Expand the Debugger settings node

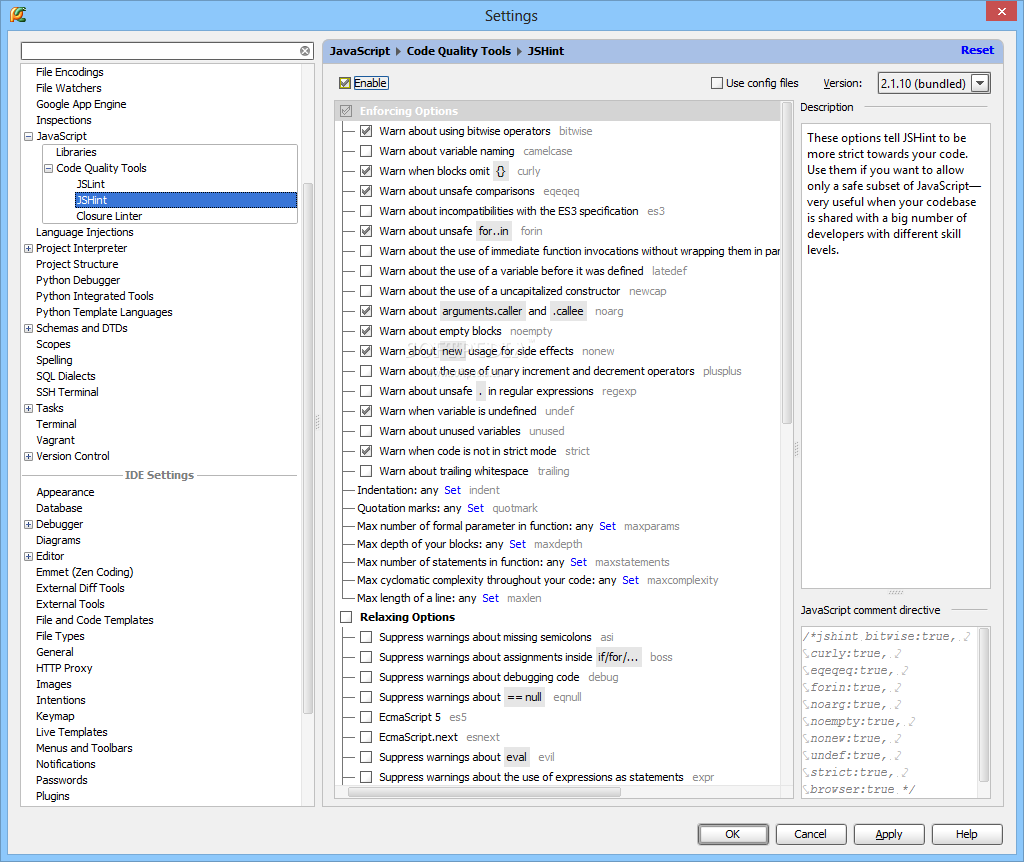pyautogui.click(x=28, y=524)
